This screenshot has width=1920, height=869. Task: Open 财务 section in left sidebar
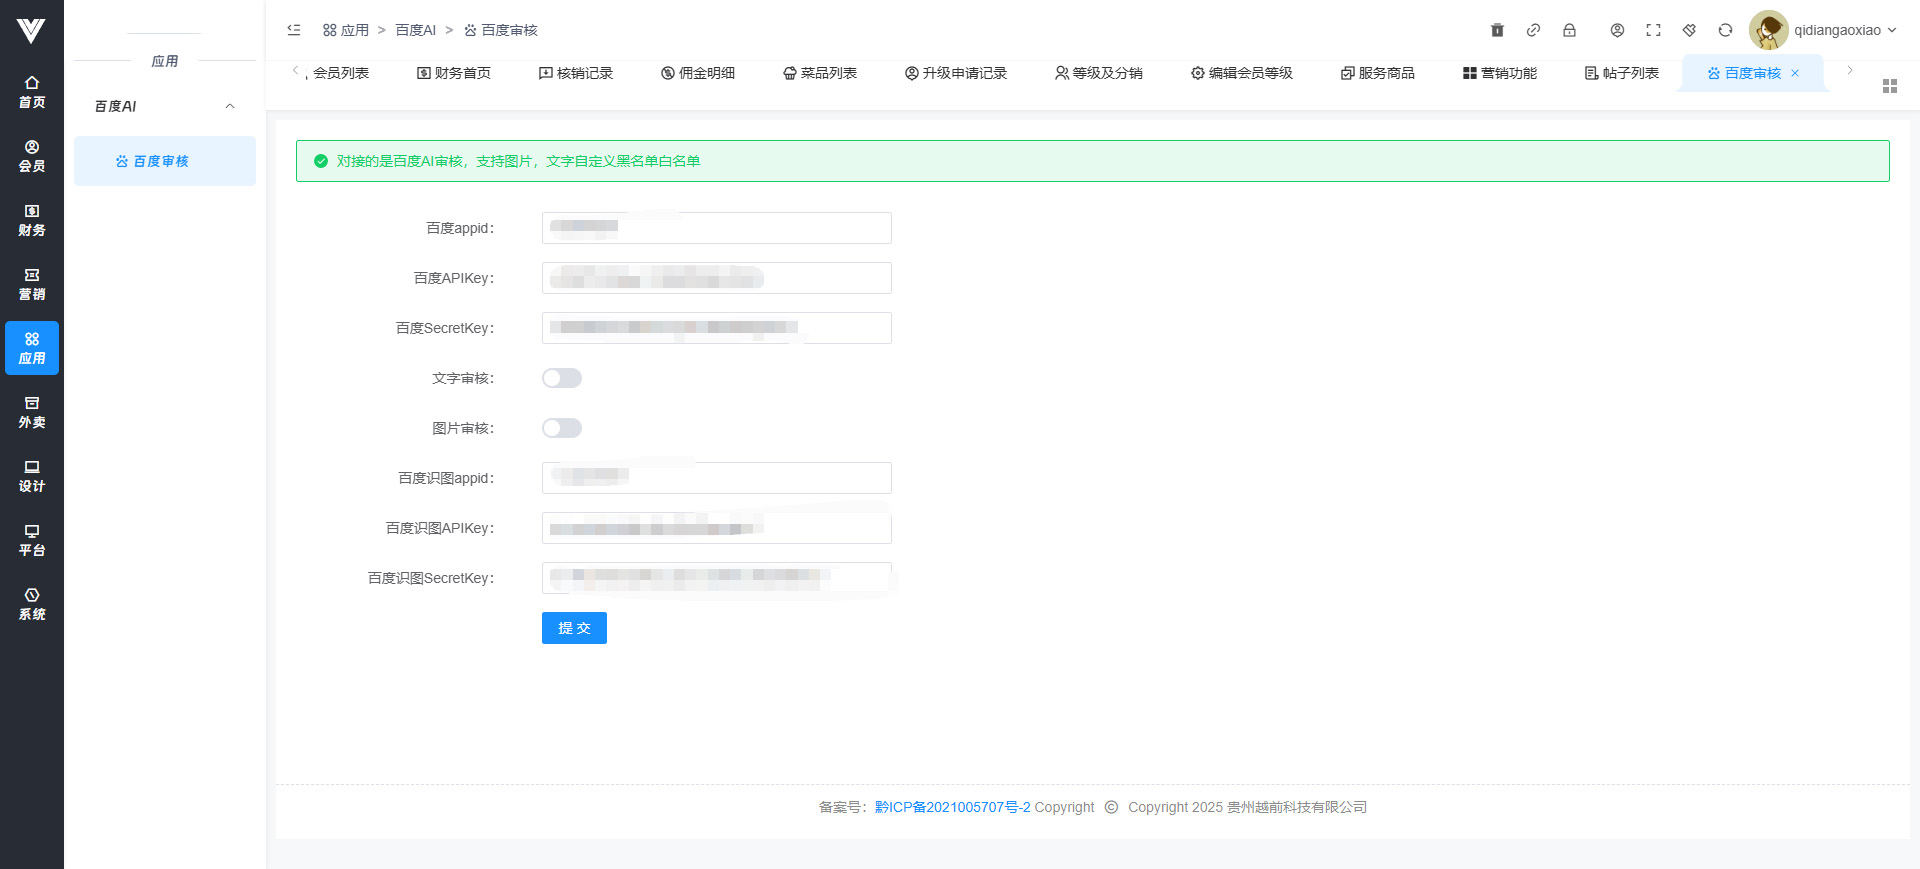click(x=32, y=220)
